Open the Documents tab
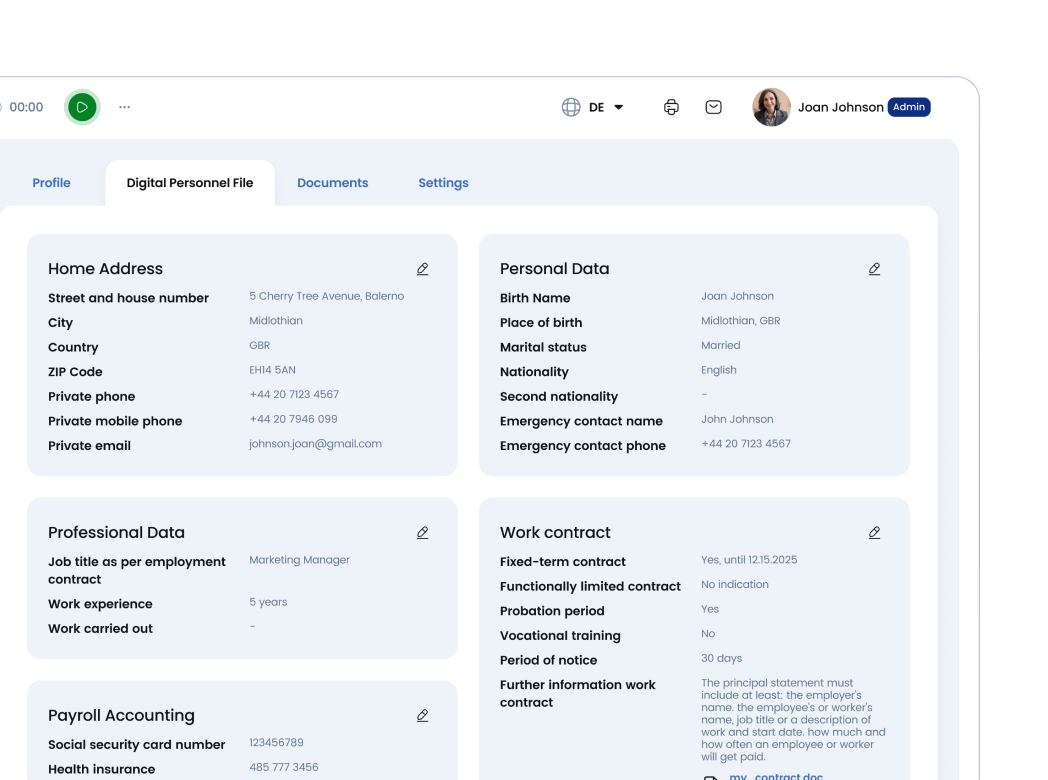Viewport: 1048px width, 780px height. point(332,183)
